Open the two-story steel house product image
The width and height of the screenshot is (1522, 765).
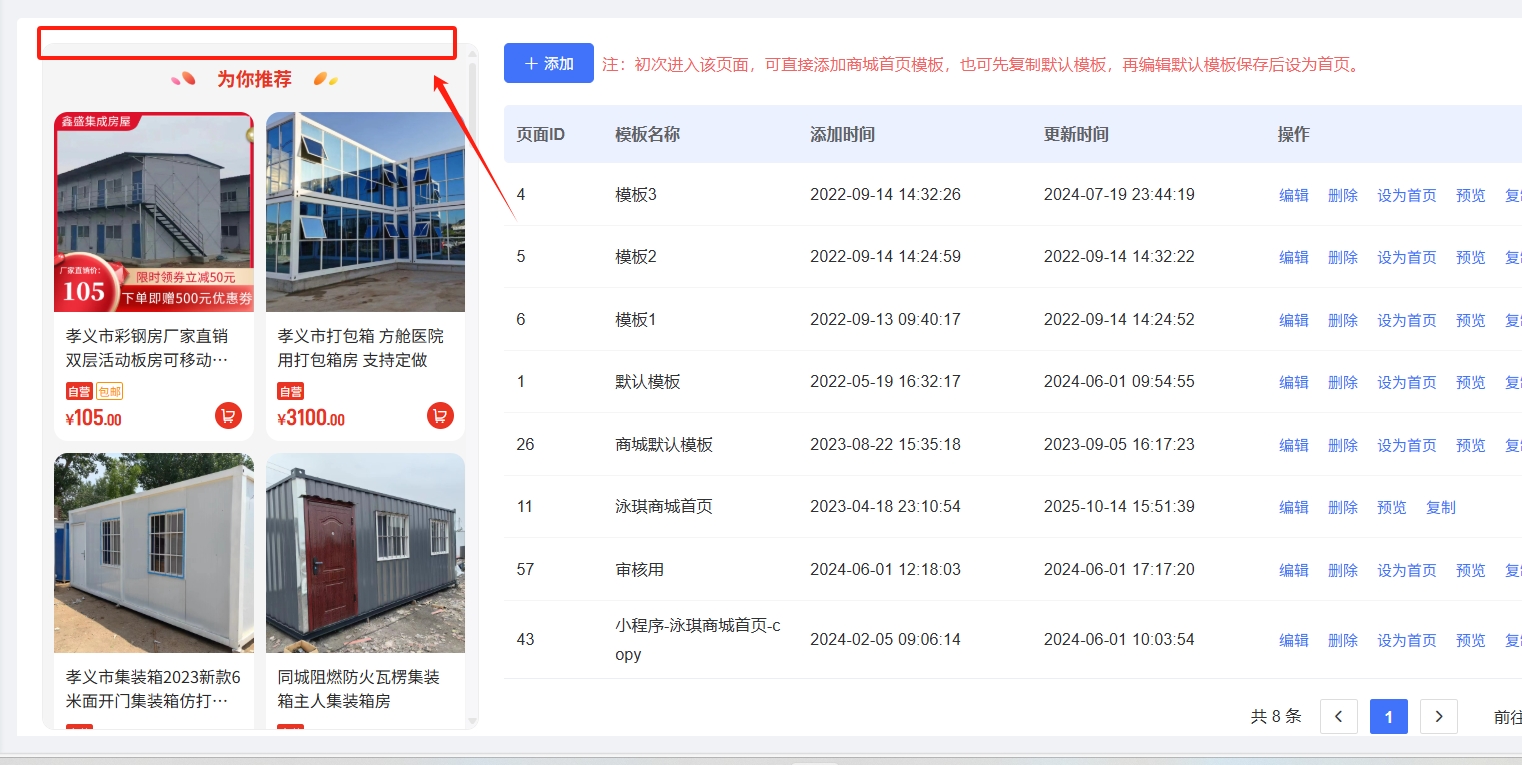(154, 212)
